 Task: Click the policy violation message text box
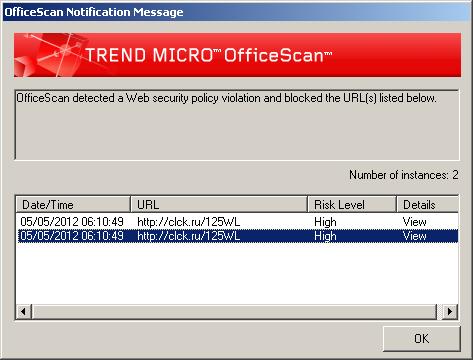[x=237, y=125]
